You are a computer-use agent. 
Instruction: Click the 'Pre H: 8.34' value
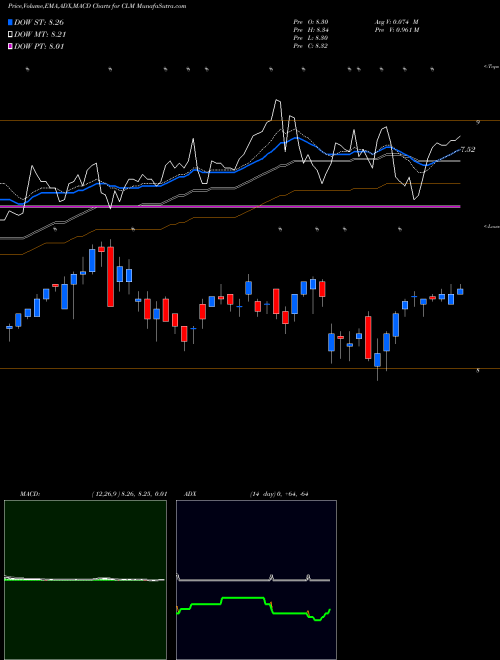point(311,30)
